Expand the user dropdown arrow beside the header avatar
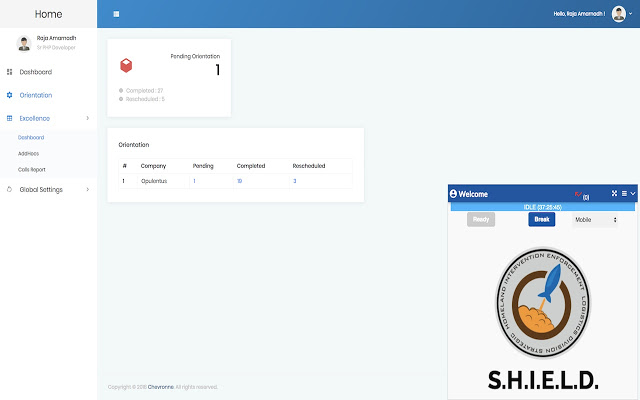 point(631,13)
